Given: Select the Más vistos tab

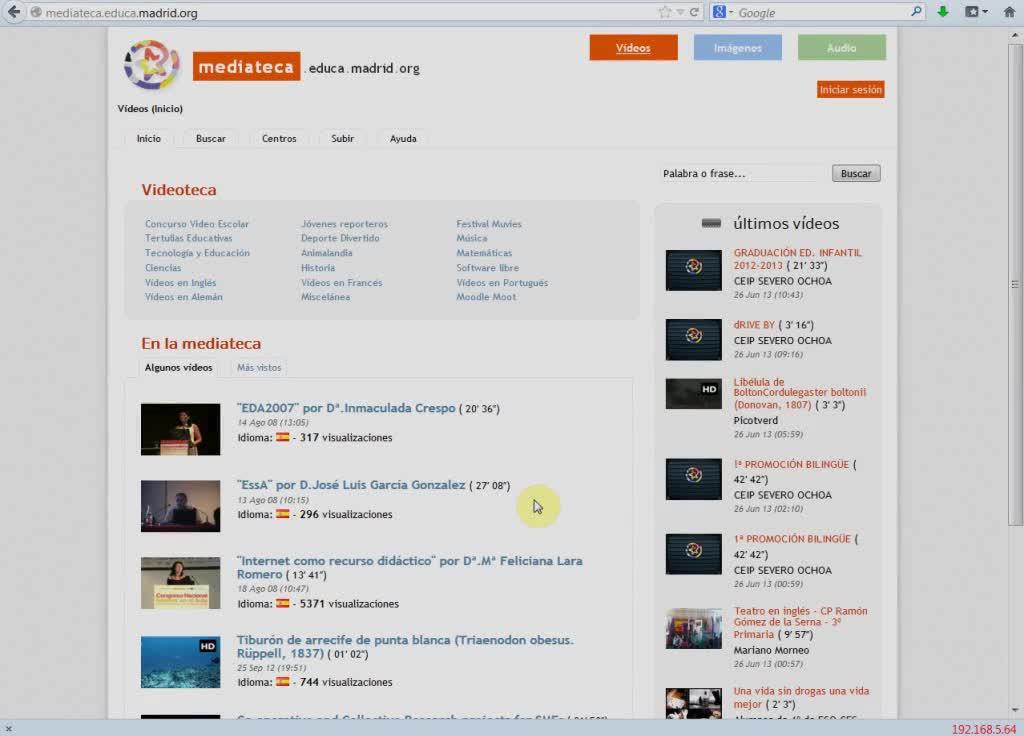Looking at the screenshot, I should tap(259, 368).
